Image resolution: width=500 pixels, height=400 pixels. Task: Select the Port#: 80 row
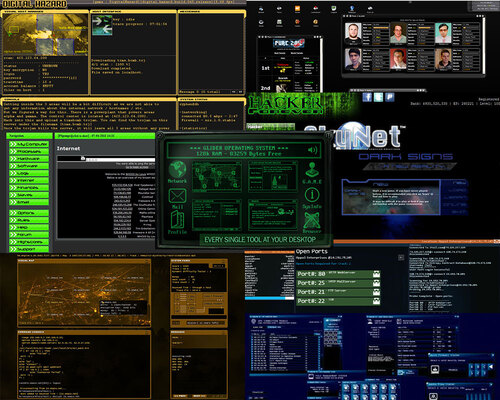coord(339,274)
